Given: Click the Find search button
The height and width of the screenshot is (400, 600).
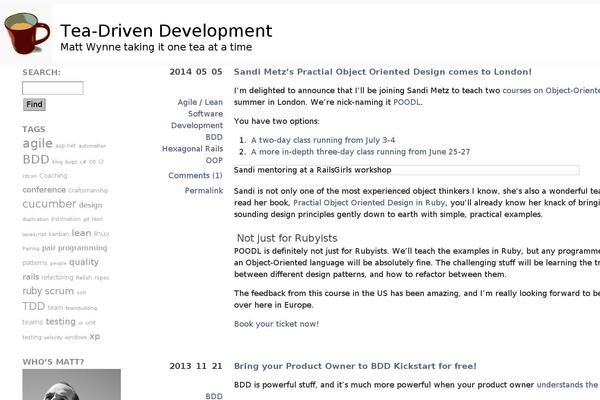Looking at the screenshot, I should coord(34,104).
